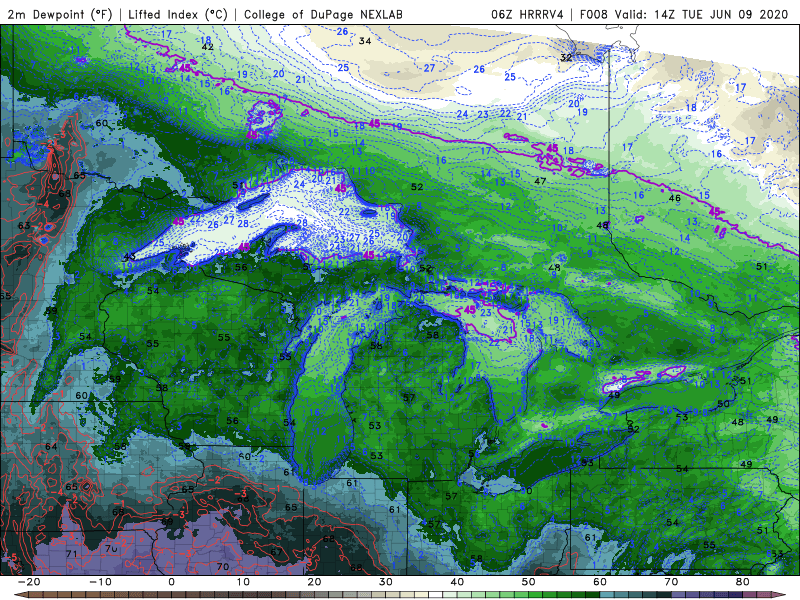800x600 pixels.
Task: Click the 30 label on the color scale
Action: pos(386,582)
